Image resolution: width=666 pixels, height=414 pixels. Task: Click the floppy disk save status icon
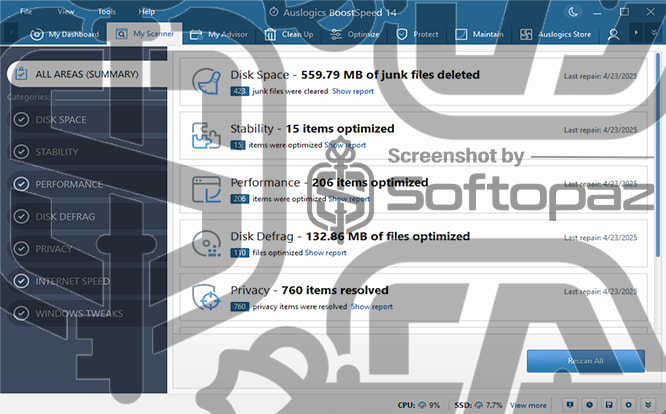[609, 405]
